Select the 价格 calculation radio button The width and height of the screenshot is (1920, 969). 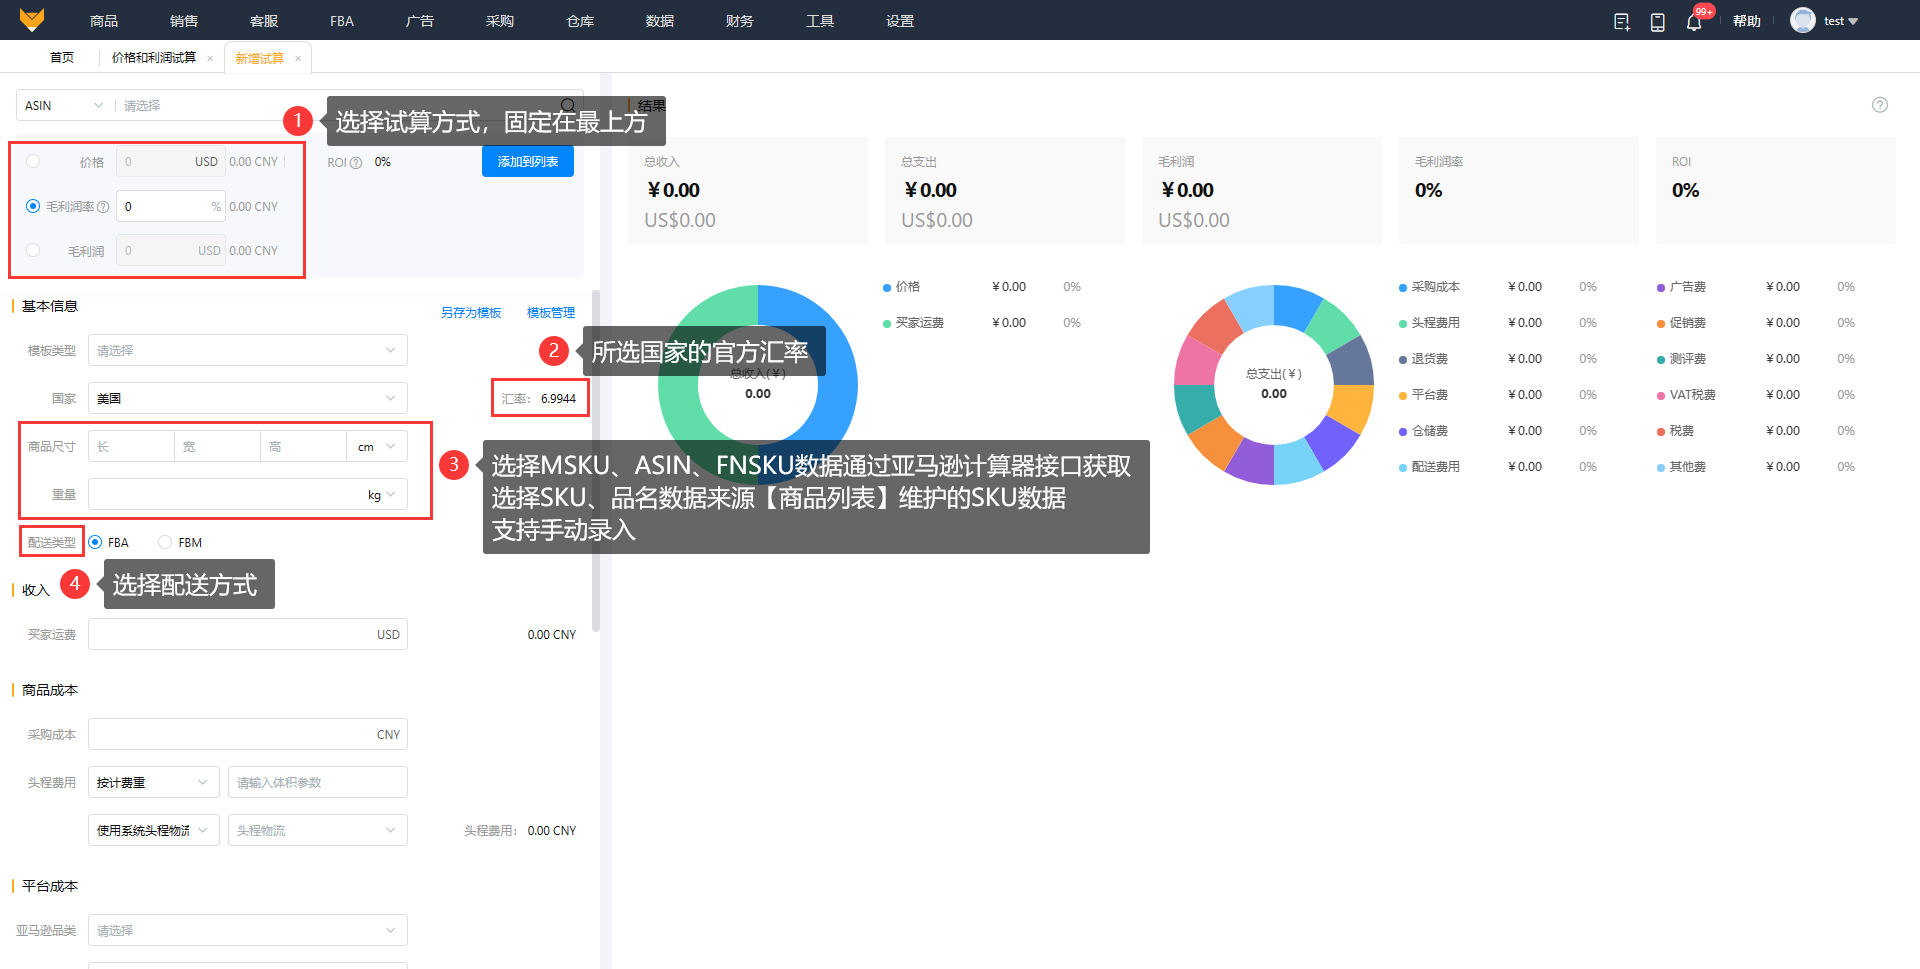pyautogui.click(x=33, y=161)
